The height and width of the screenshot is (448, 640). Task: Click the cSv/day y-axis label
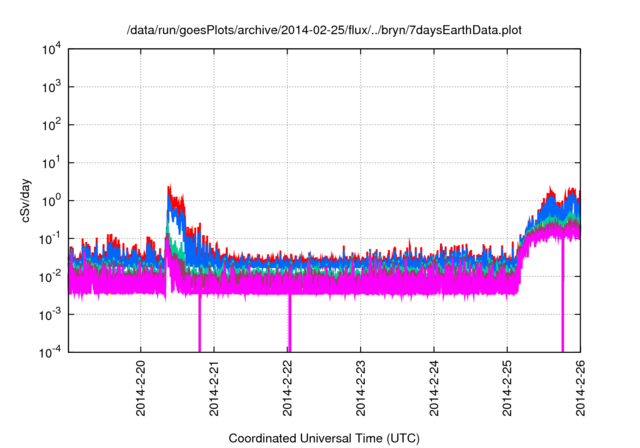(x=26, y=200)
